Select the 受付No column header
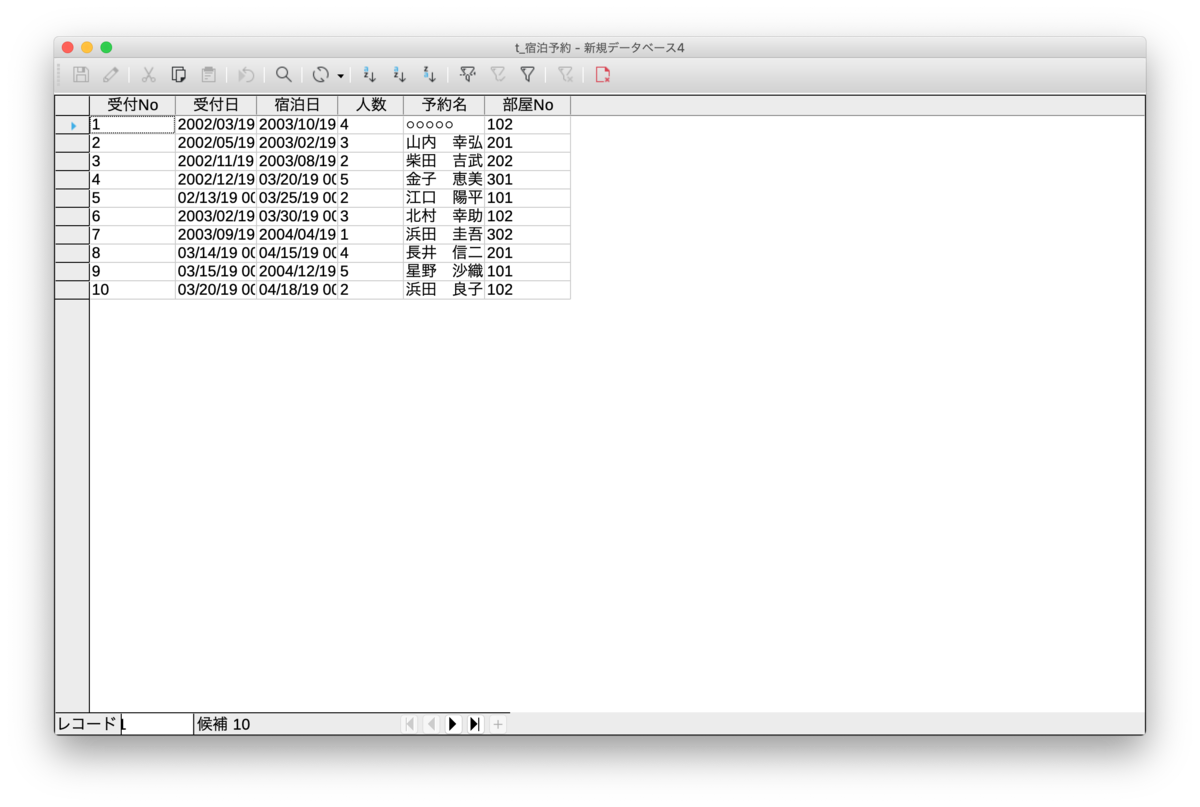Viewport: 1200px width, 807px height. pyautogui.click(x=132, y=105)
